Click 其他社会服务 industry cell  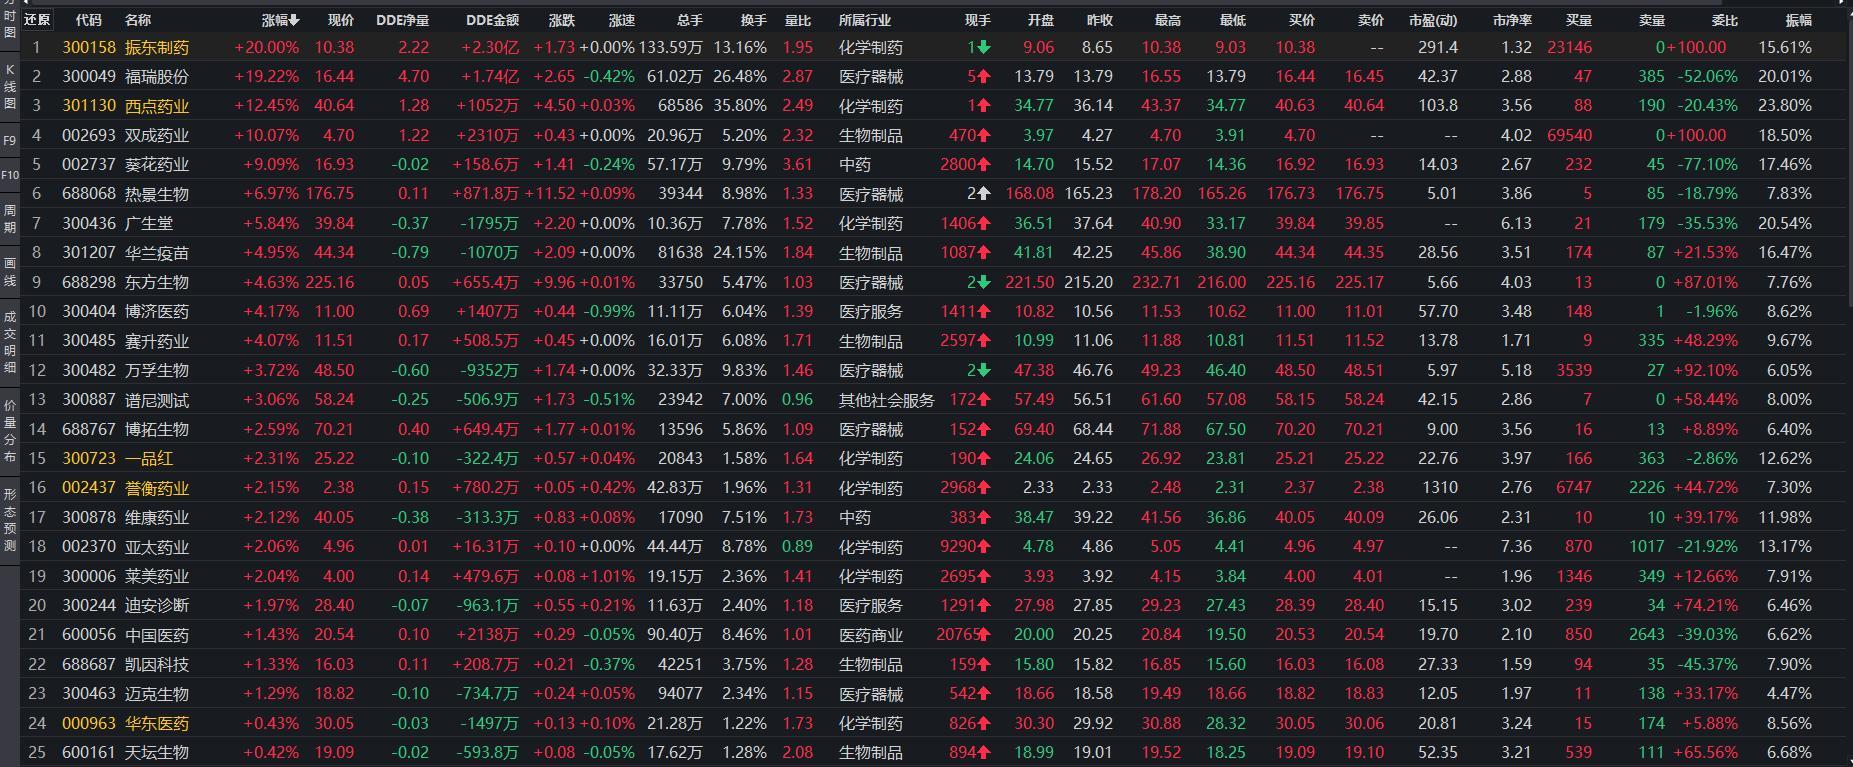point(887,400)
